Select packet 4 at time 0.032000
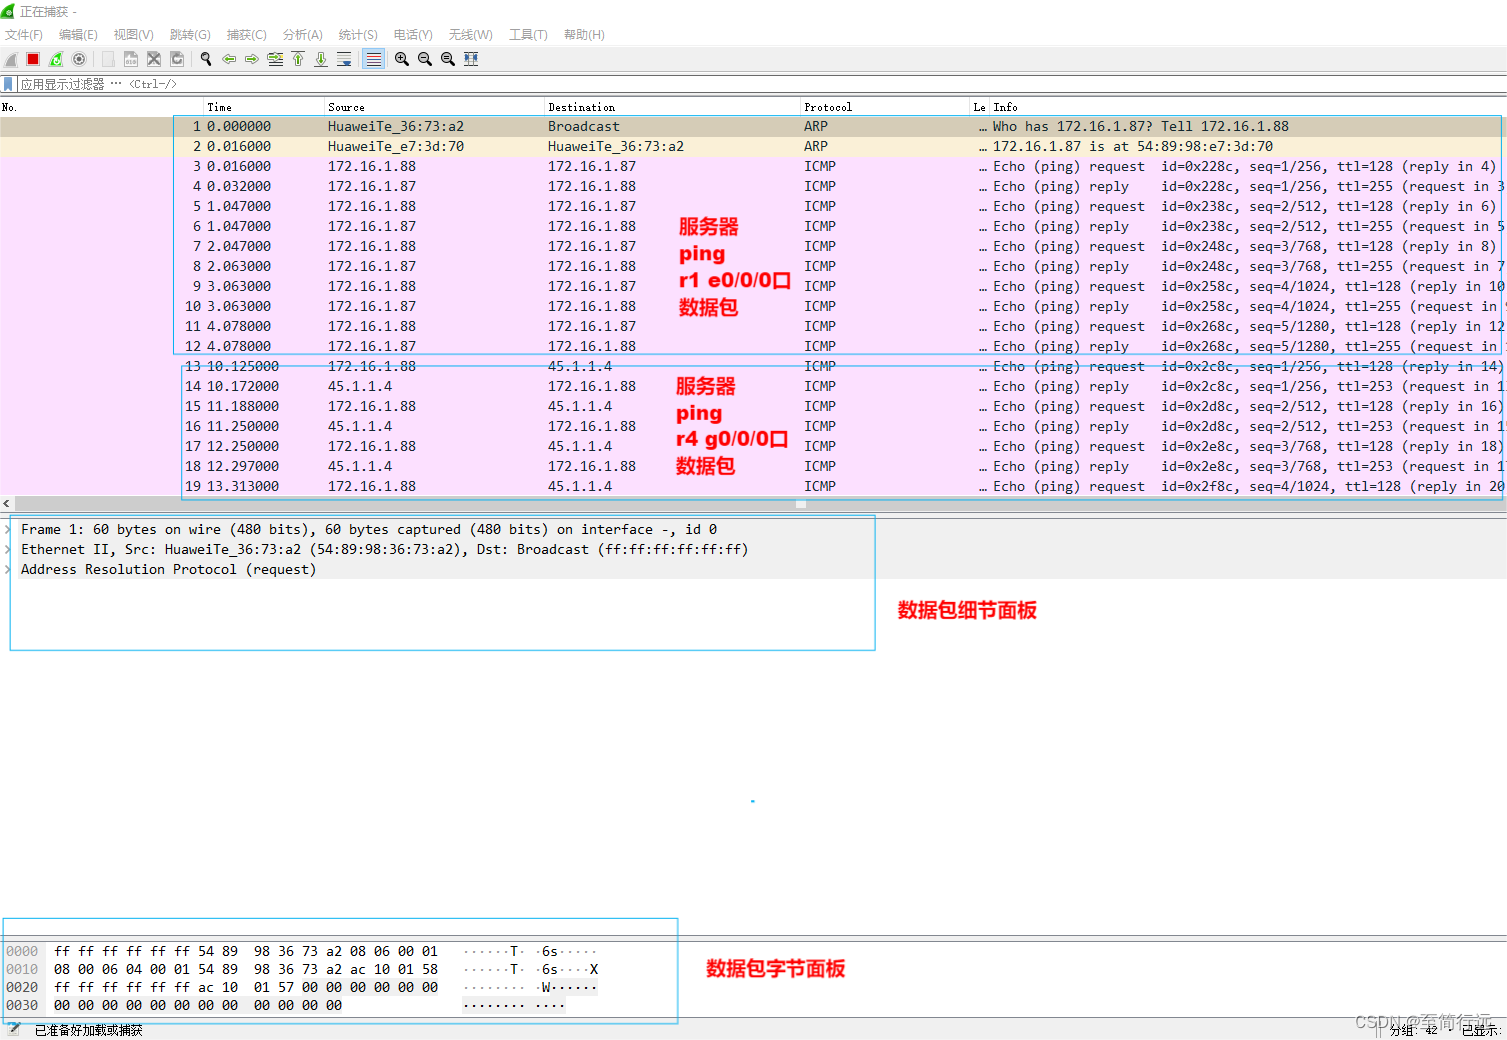 [x=753, y=186]
